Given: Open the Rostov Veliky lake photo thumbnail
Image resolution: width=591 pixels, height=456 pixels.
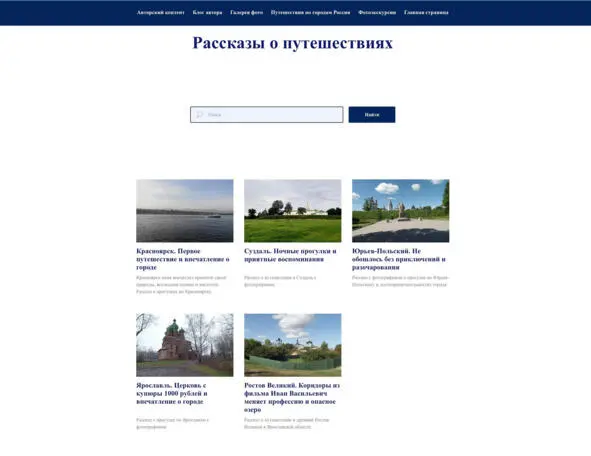Looking at the screenshot, I should [x=292, y=345].
